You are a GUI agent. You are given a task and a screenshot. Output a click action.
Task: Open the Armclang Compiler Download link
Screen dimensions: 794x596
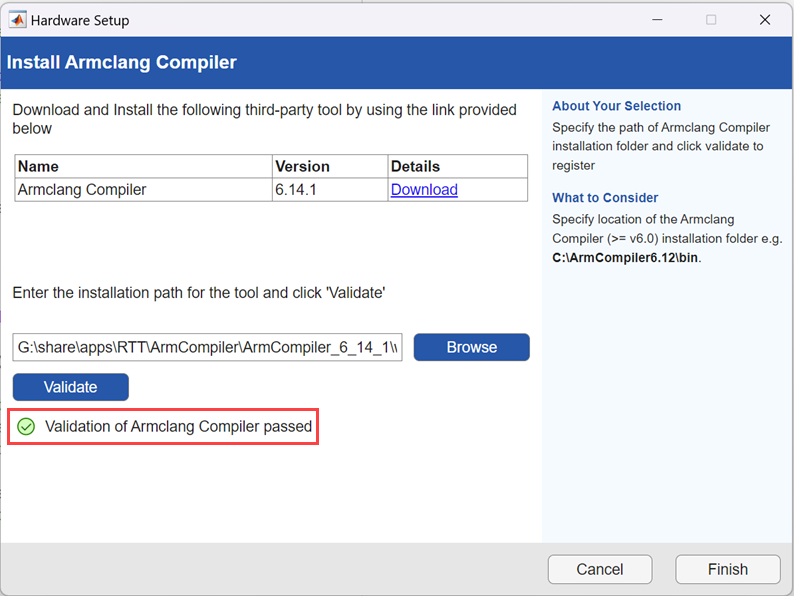[424, 190]
